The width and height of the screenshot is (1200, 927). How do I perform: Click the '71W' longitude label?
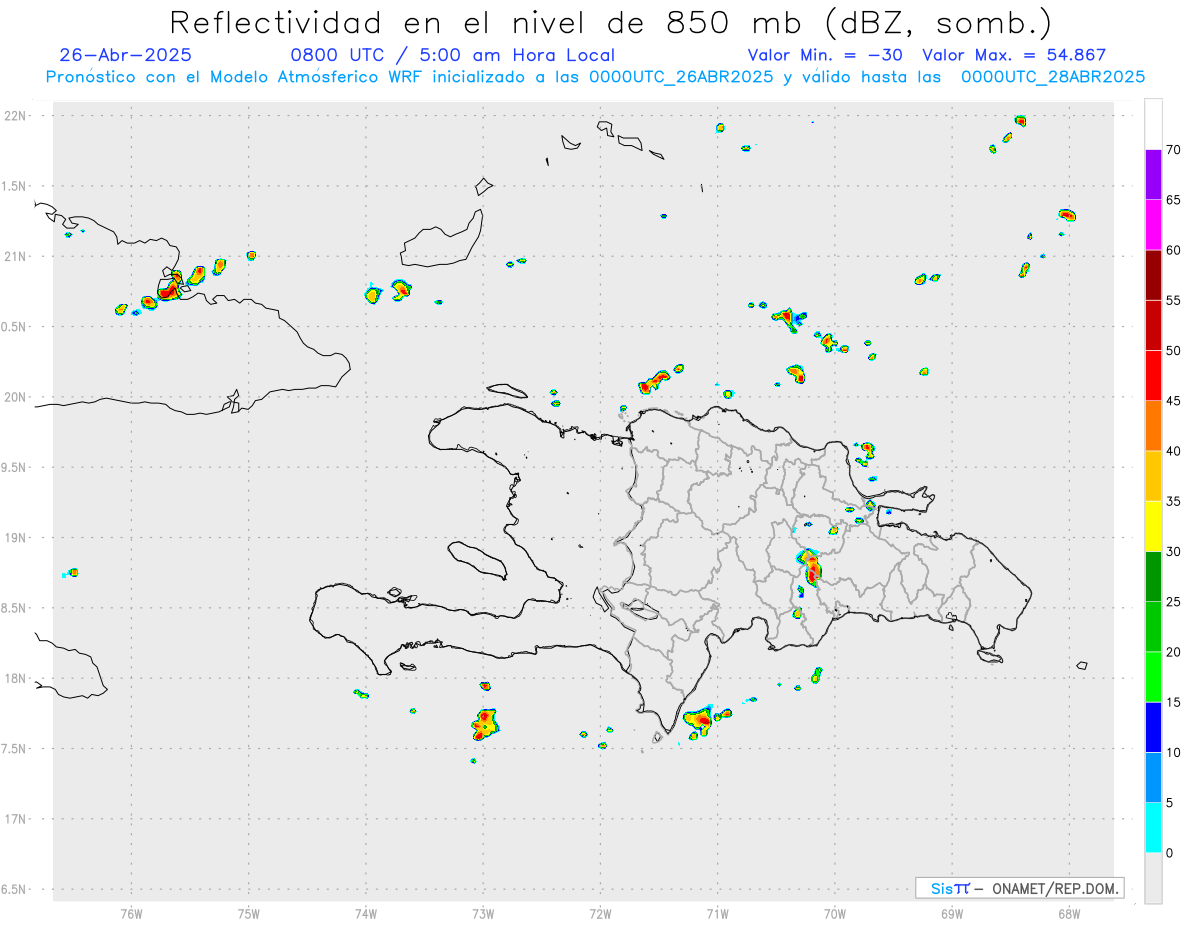point(717,914)
